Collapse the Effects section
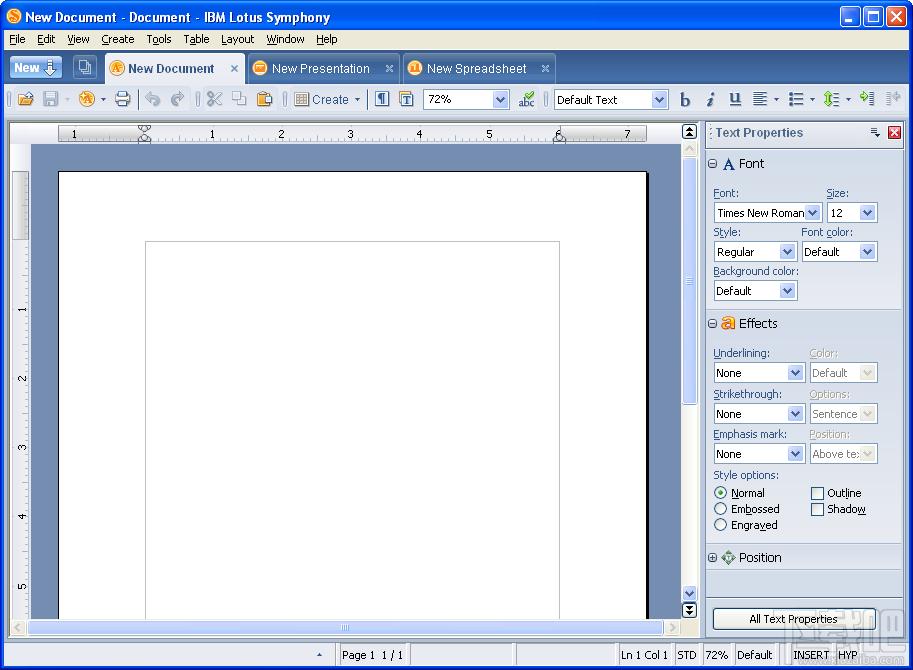Viewport: 913px width, 670px height. pos(712,324)
